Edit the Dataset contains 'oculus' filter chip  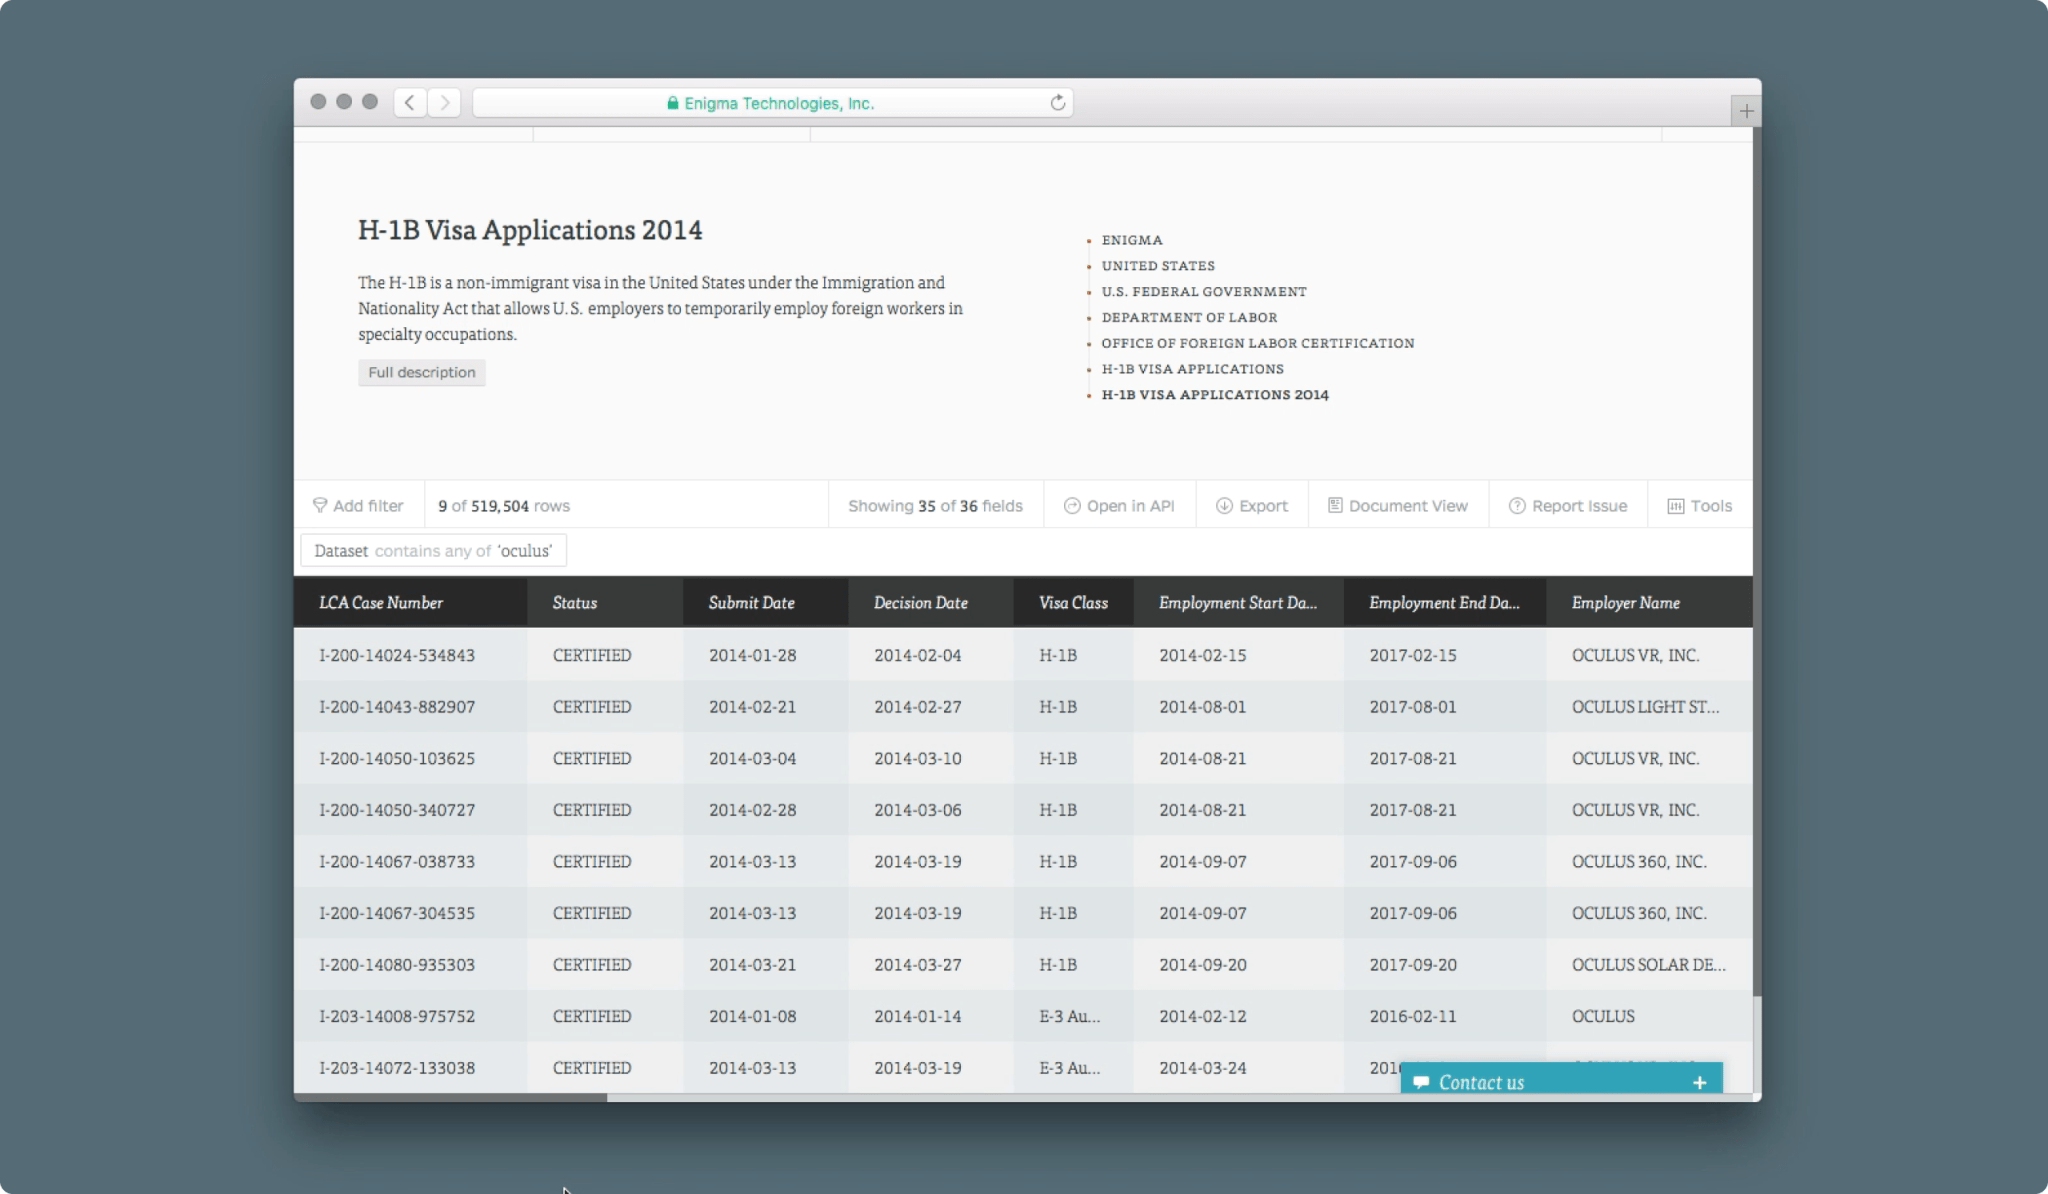point(433,550)
